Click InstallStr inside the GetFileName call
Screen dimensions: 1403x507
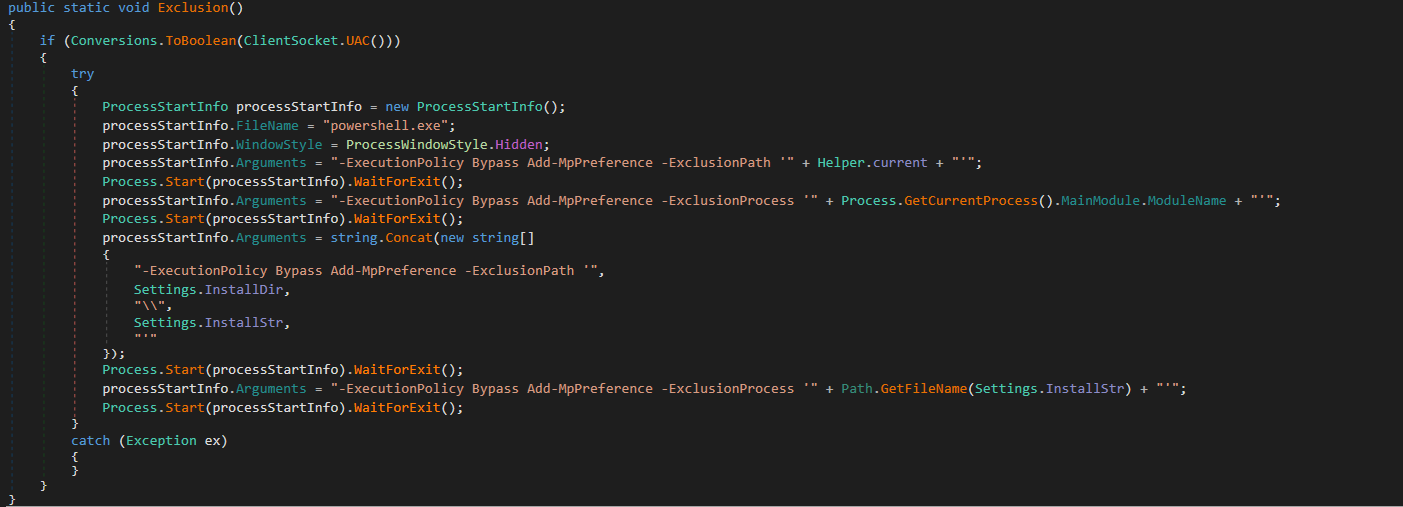point(1085,389)
